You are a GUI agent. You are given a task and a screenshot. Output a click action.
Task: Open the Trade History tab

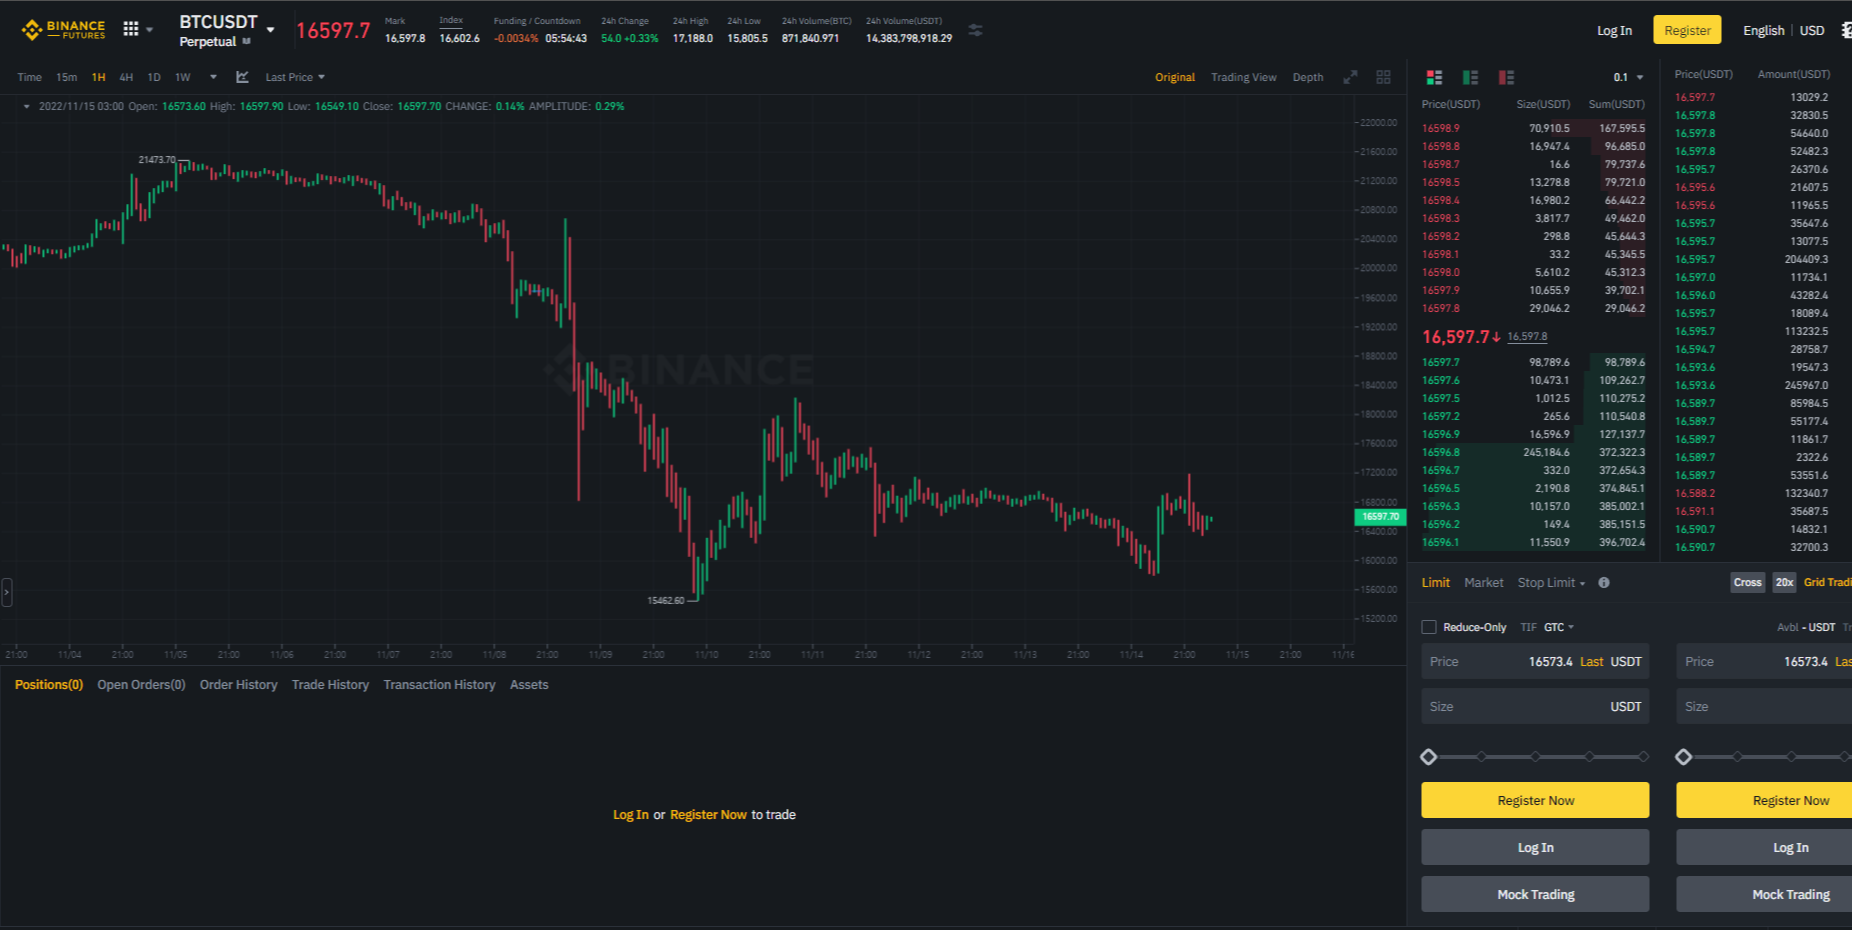pyautogui.click(x=330, y=685)
